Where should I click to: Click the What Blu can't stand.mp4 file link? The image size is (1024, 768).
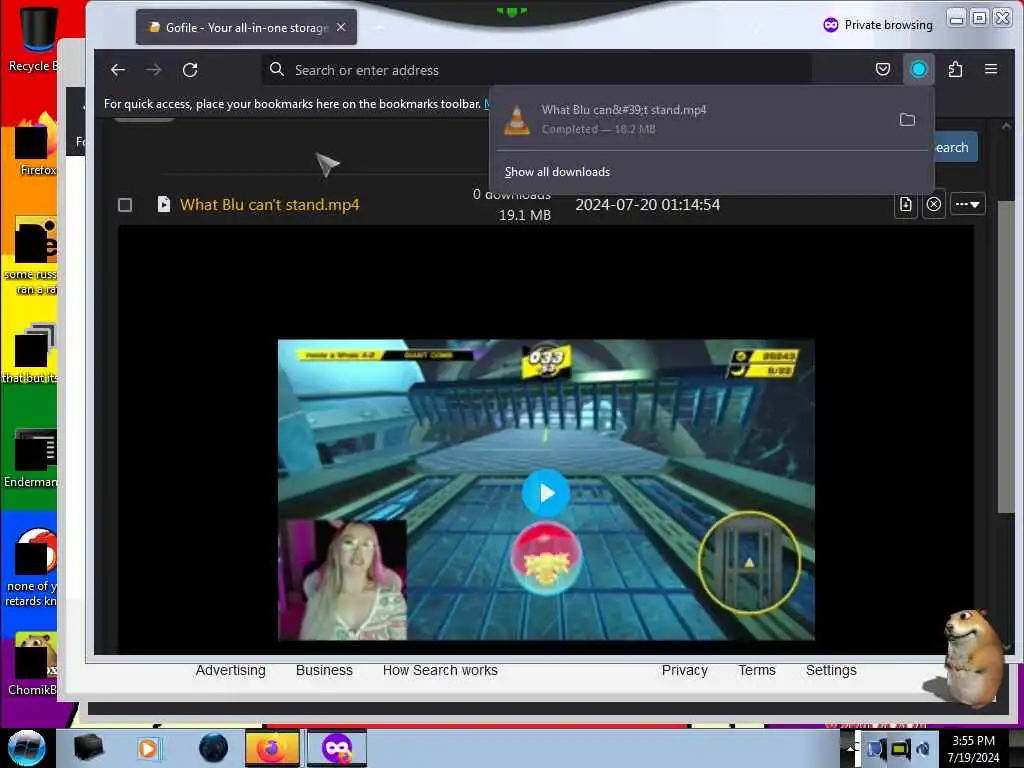point(270,204)
